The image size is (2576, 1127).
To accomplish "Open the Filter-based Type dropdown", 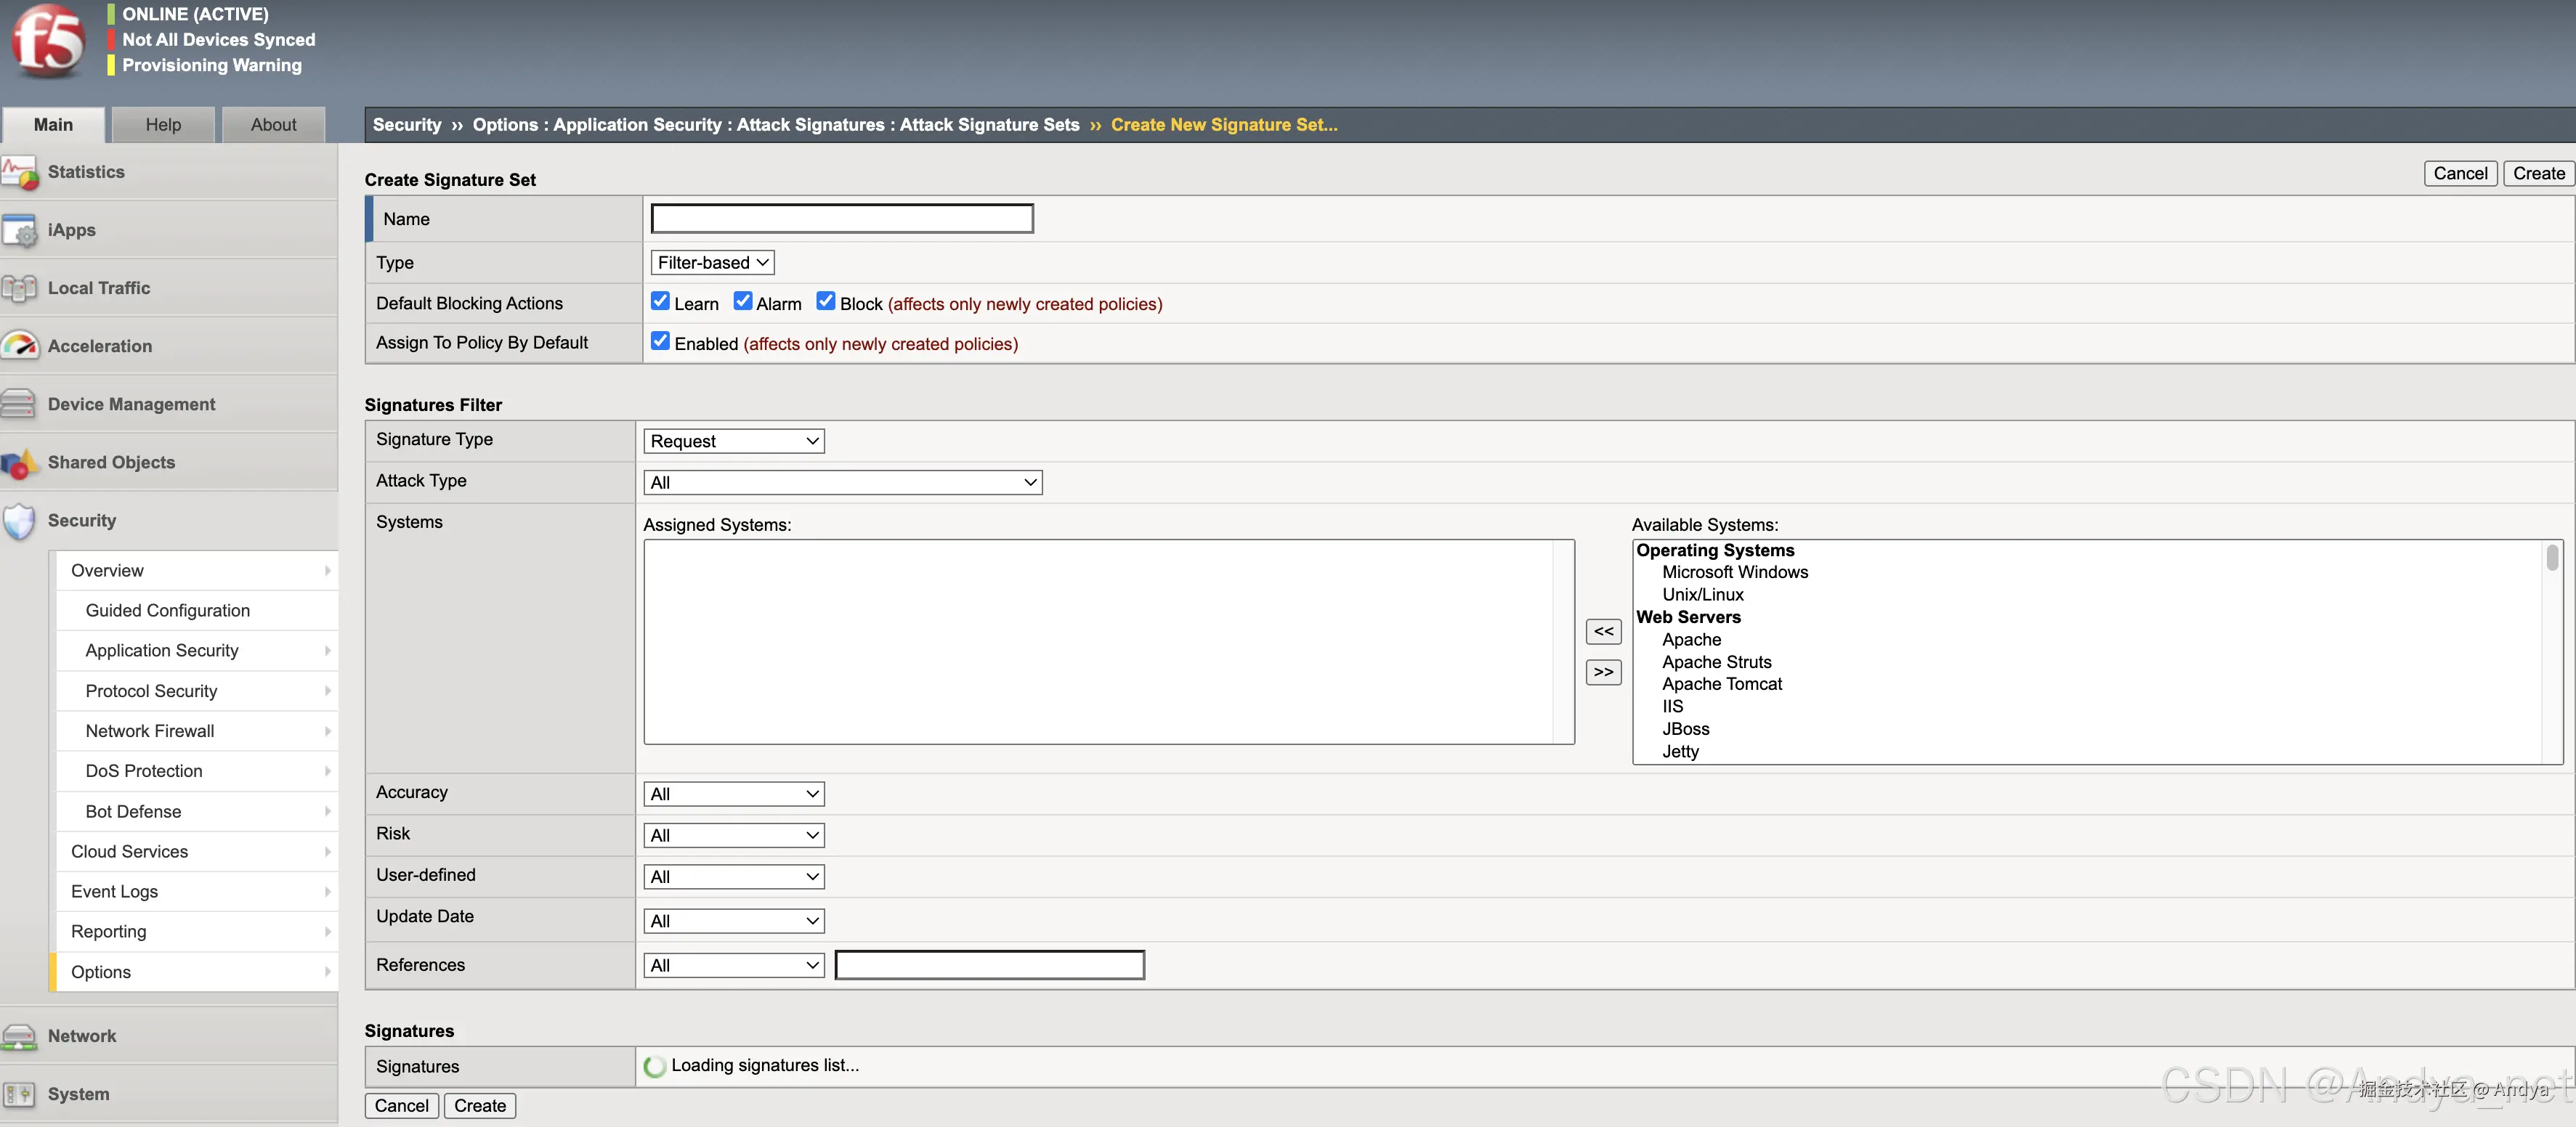I will [712, 263].
